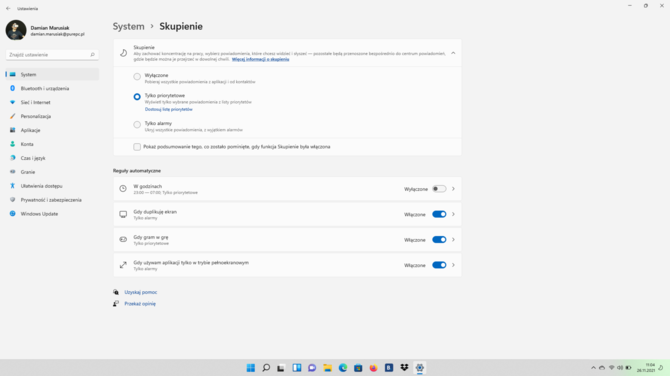Open the Windows Start menu

coord(251,368)
